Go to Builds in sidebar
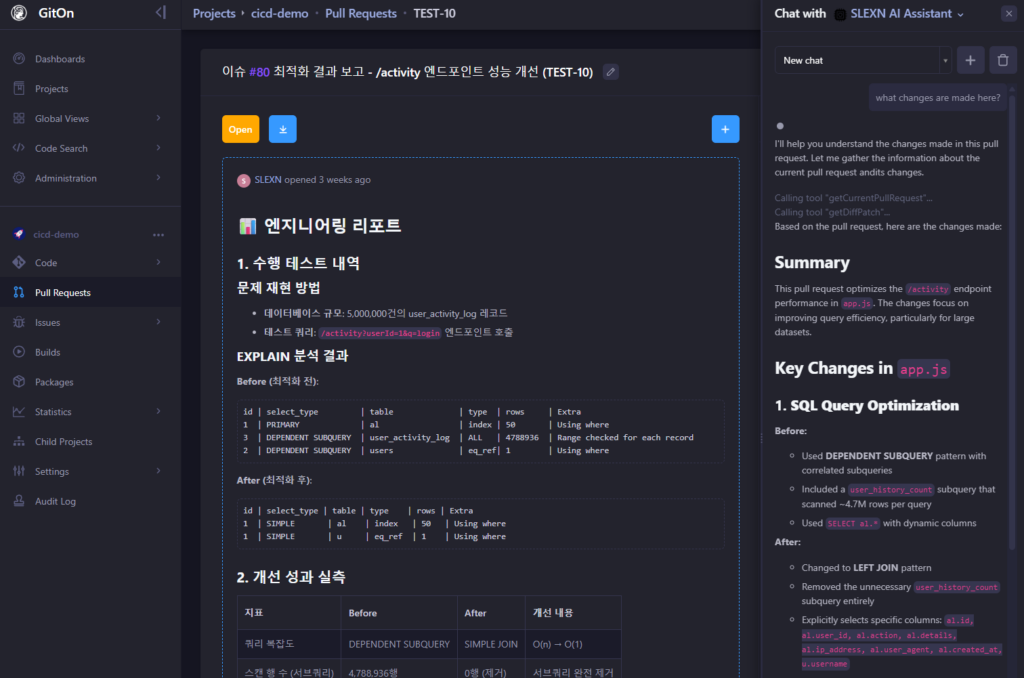 [47, 352]
